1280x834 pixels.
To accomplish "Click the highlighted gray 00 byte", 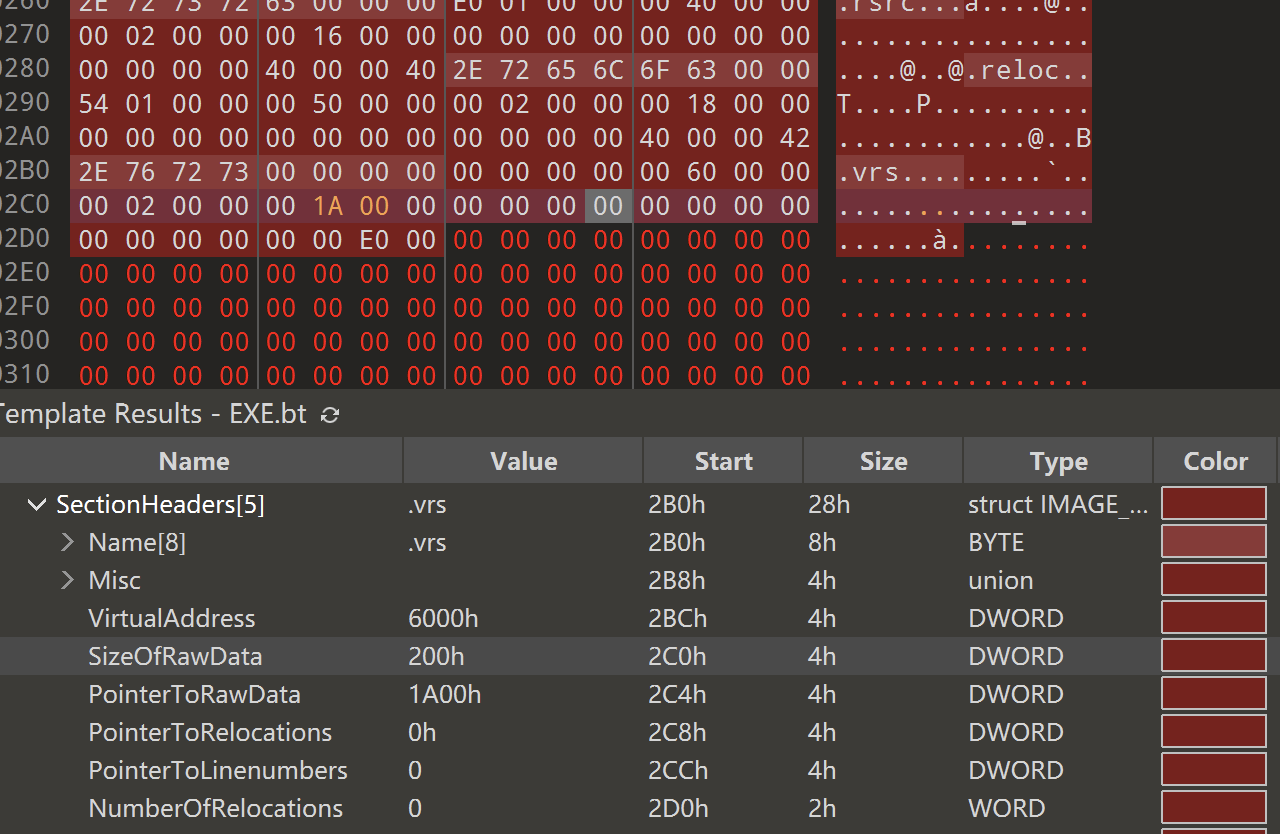I will 608,206.
